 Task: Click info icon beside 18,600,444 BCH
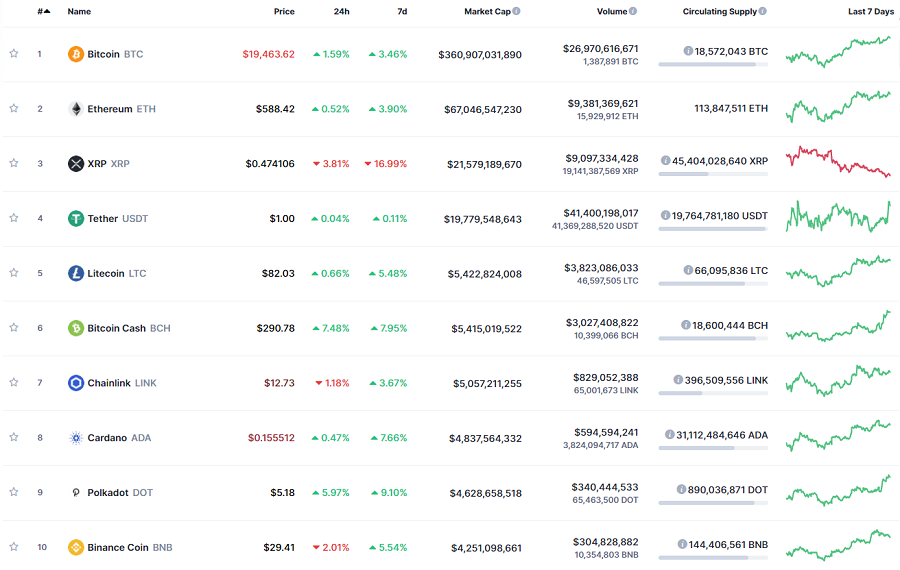coord(685,325)
